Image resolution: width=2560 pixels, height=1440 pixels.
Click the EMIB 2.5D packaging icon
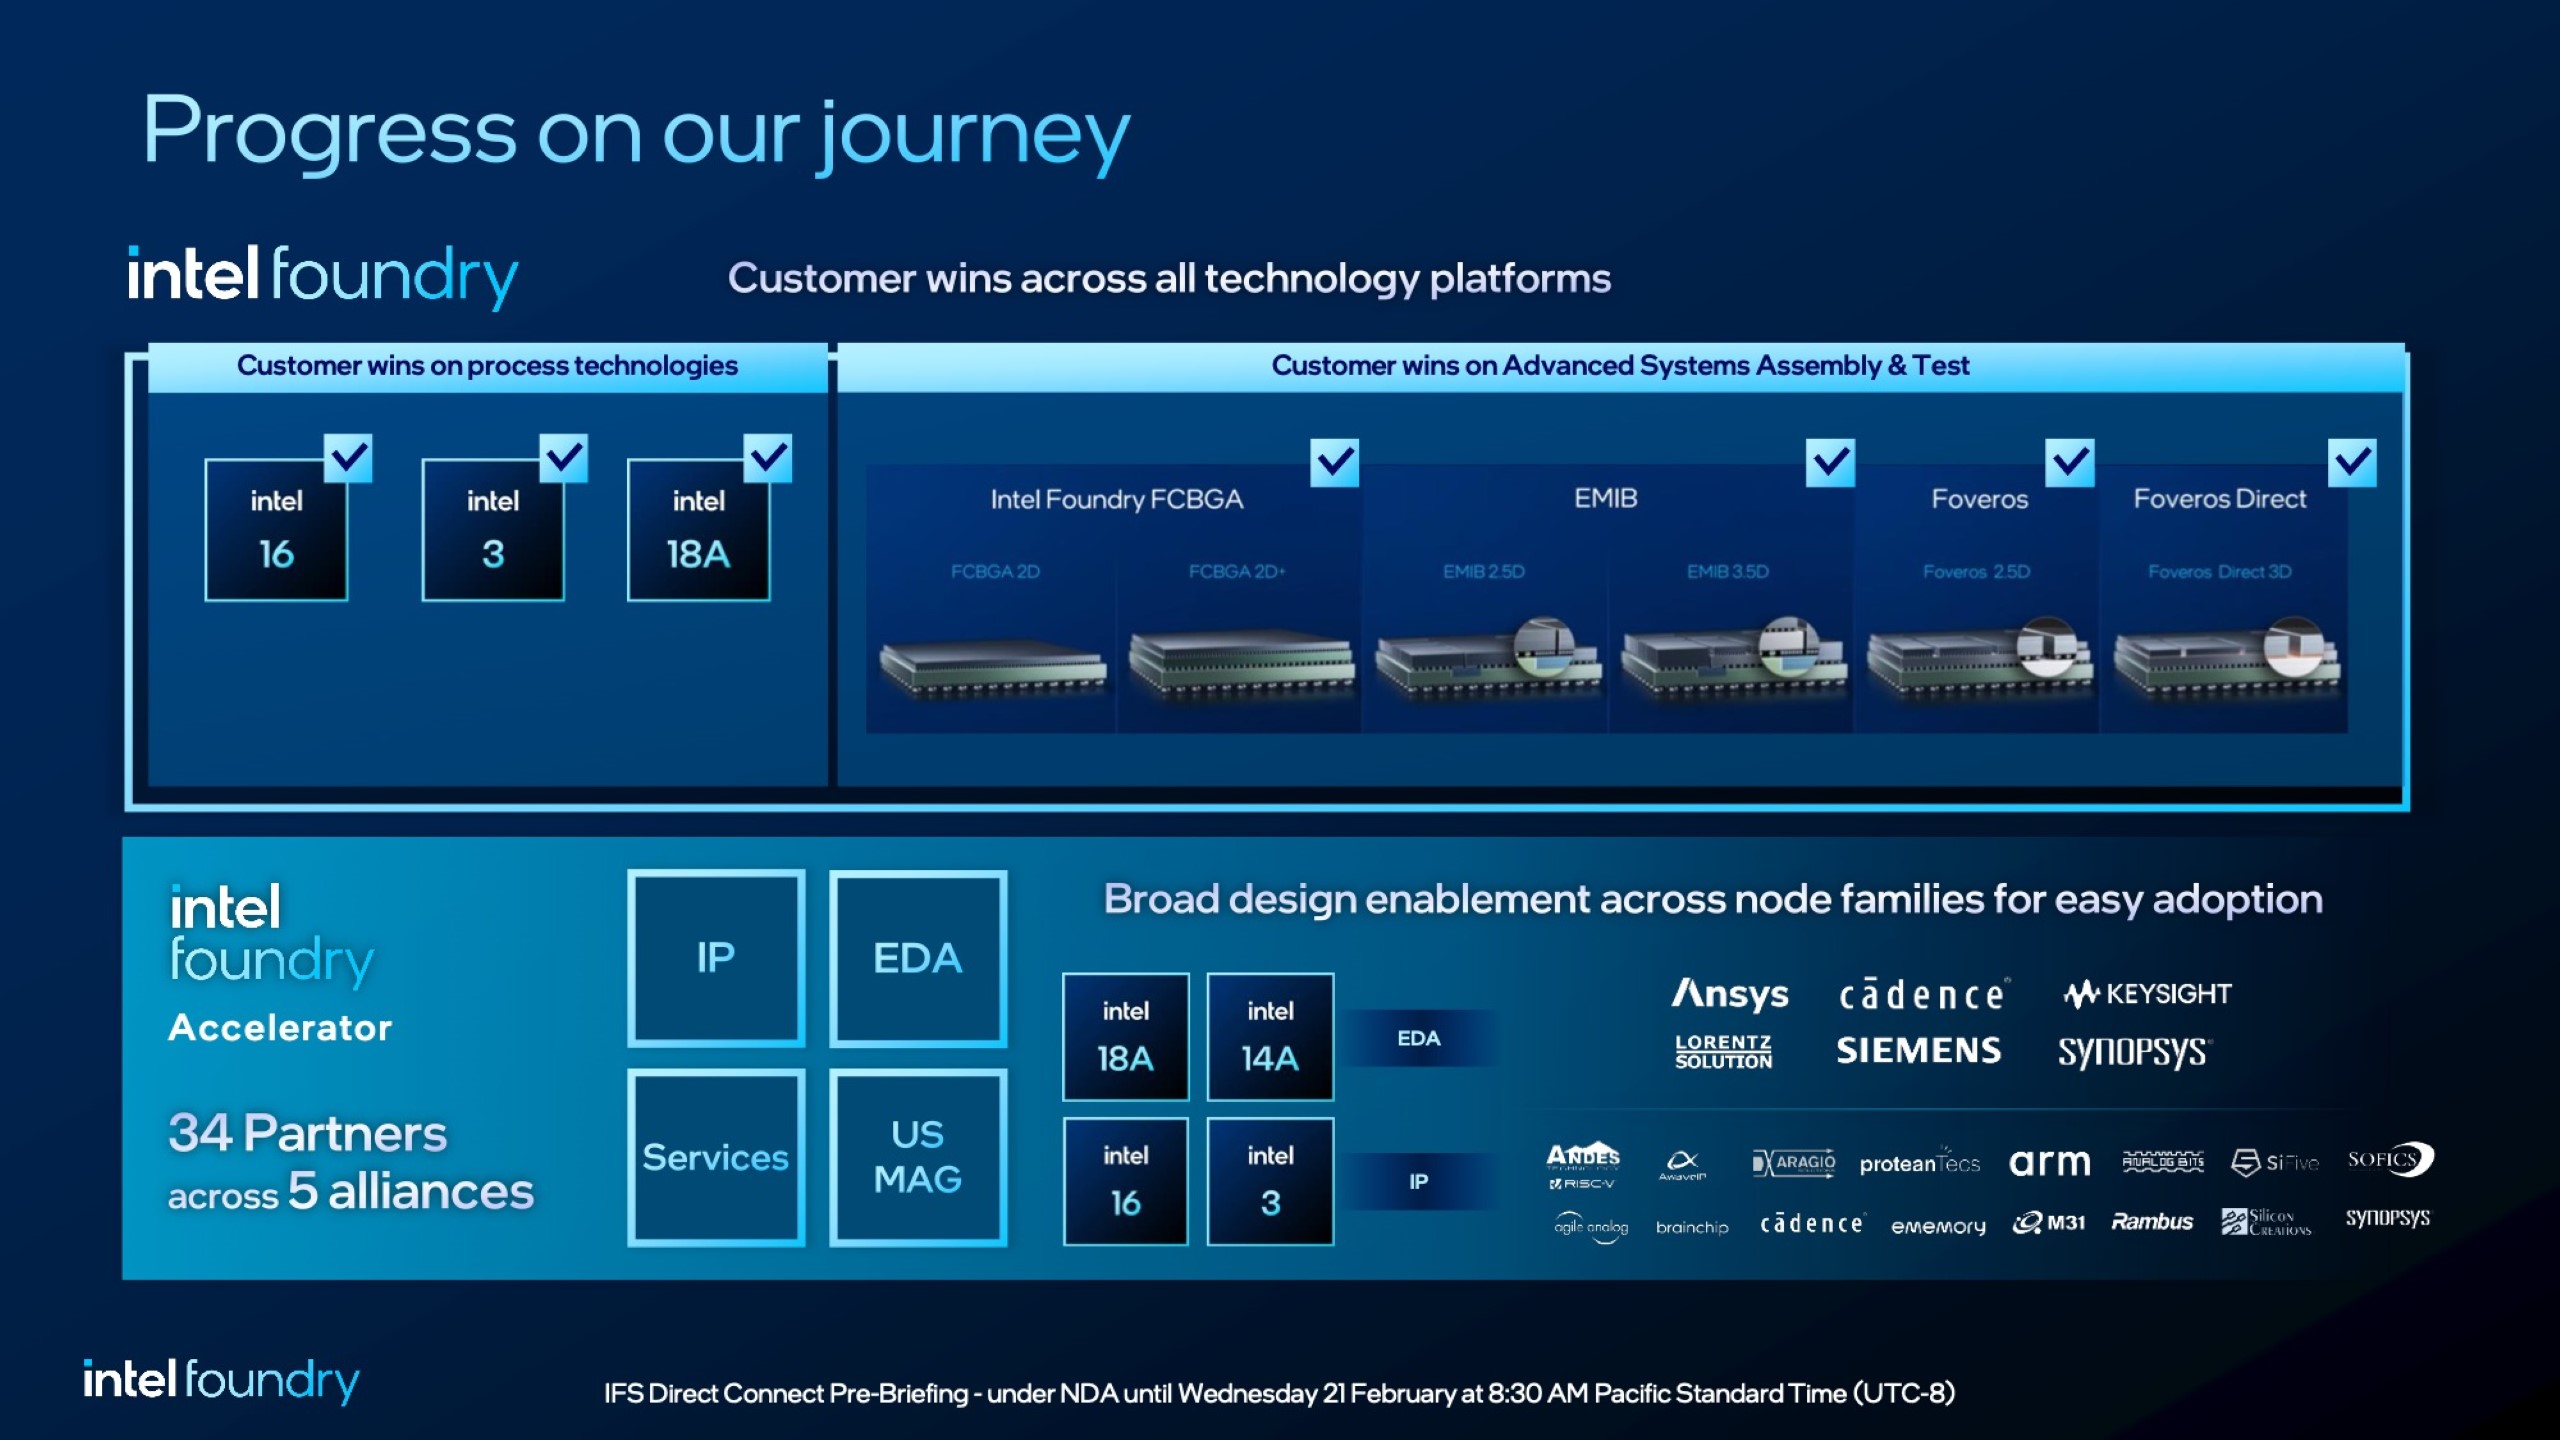pos(1482,659)
